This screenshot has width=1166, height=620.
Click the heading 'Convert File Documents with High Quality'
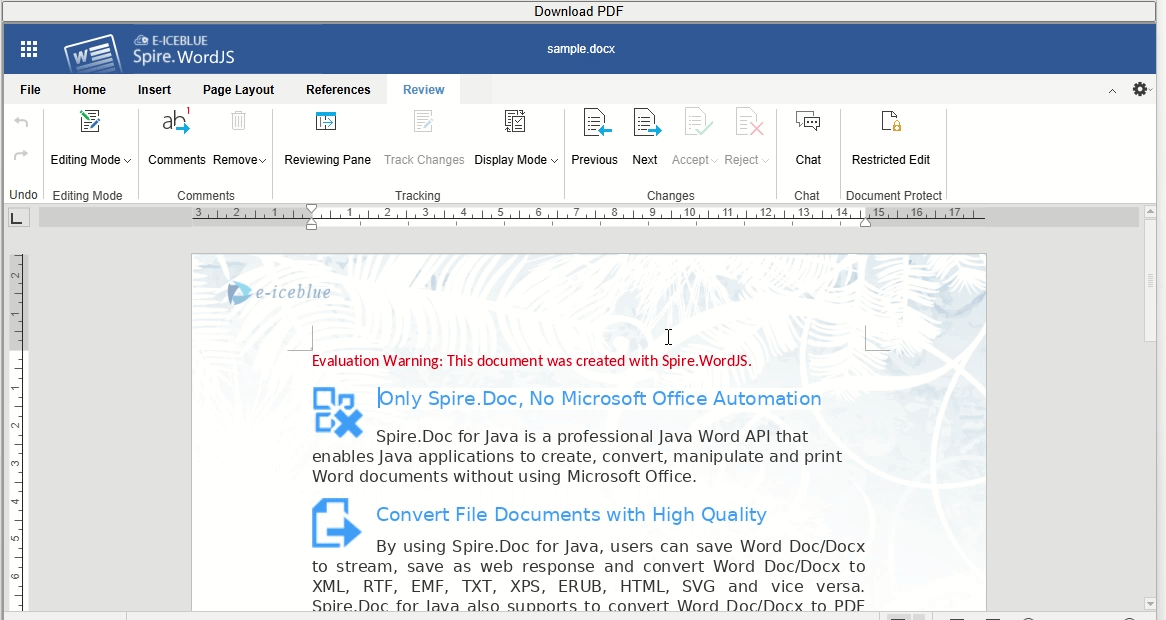tap(571, 514)
